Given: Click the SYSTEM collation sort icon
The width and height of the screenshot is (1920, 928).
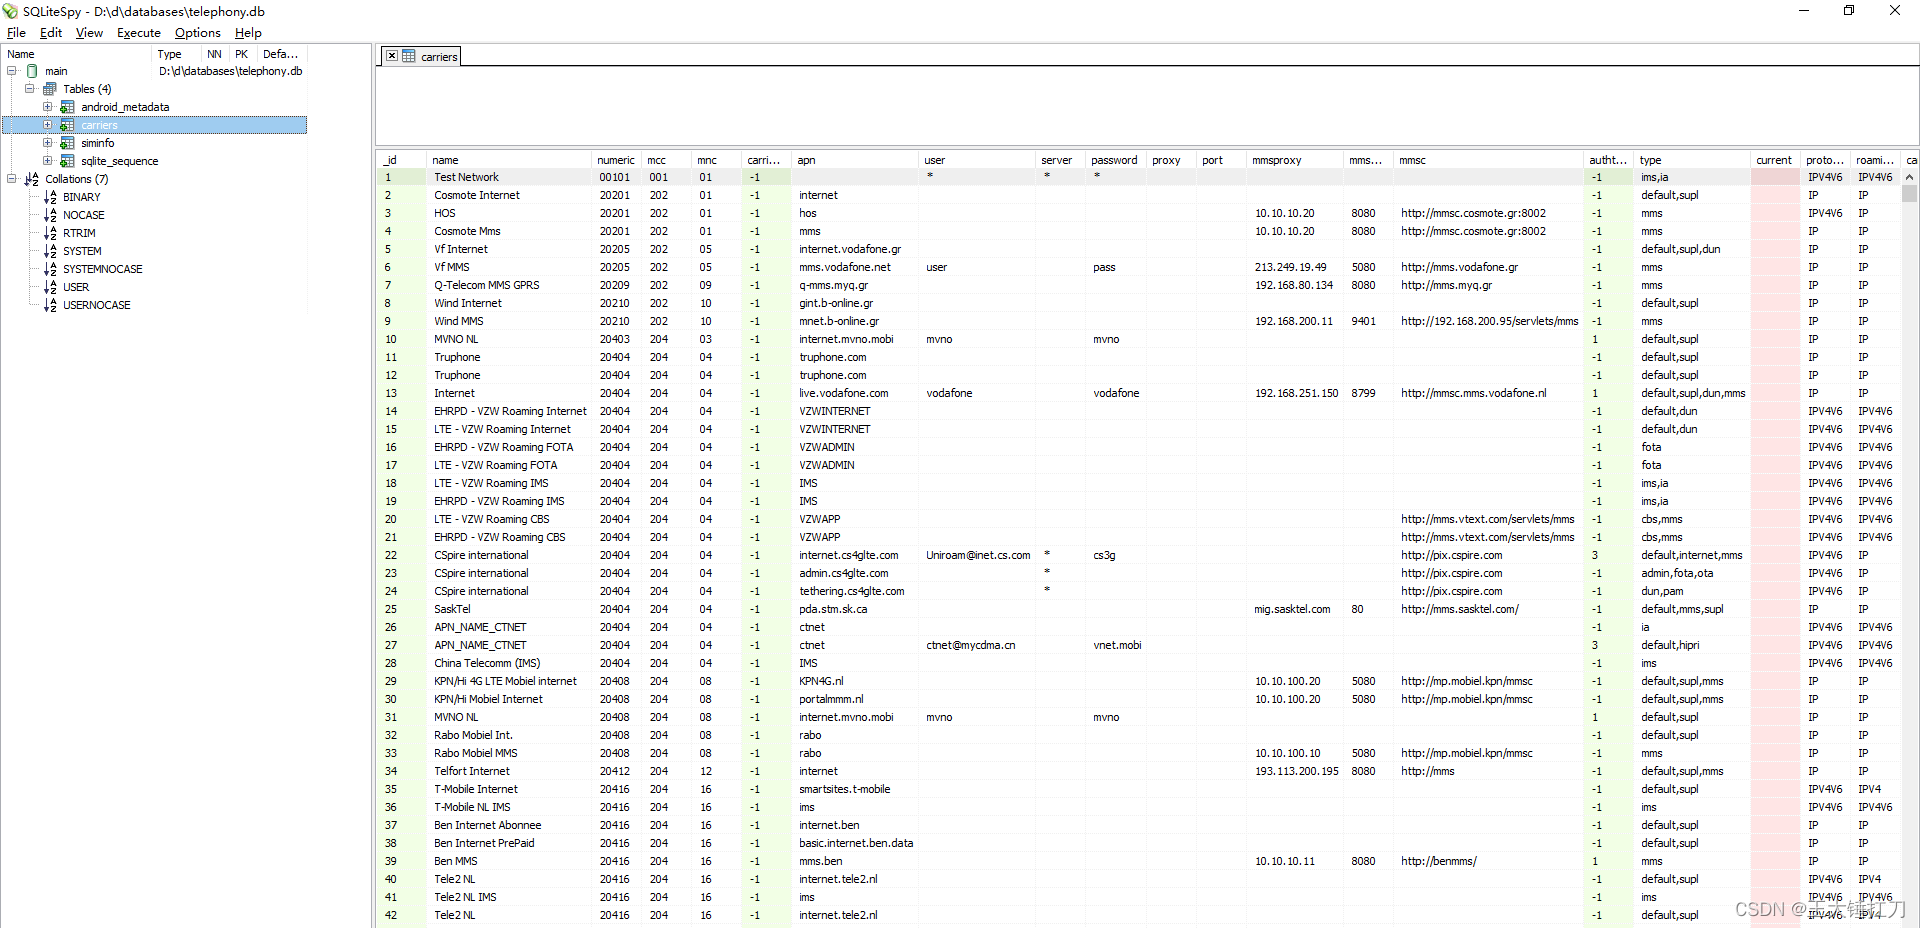Looking at the screenshot, I should [50, 251].
